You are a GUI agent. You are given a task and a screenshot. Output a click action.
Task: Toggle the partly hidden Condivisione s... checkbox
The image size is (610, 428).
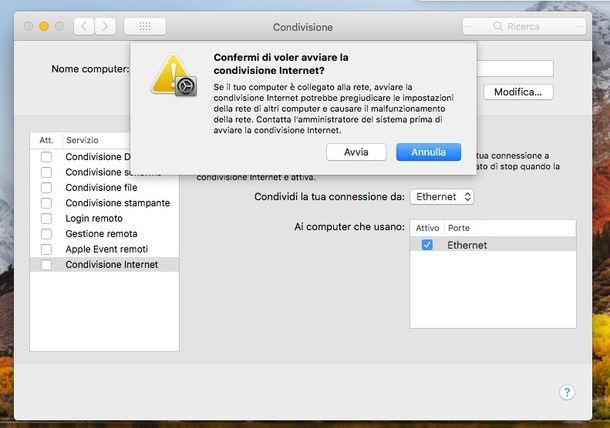[x=46, y=172]
